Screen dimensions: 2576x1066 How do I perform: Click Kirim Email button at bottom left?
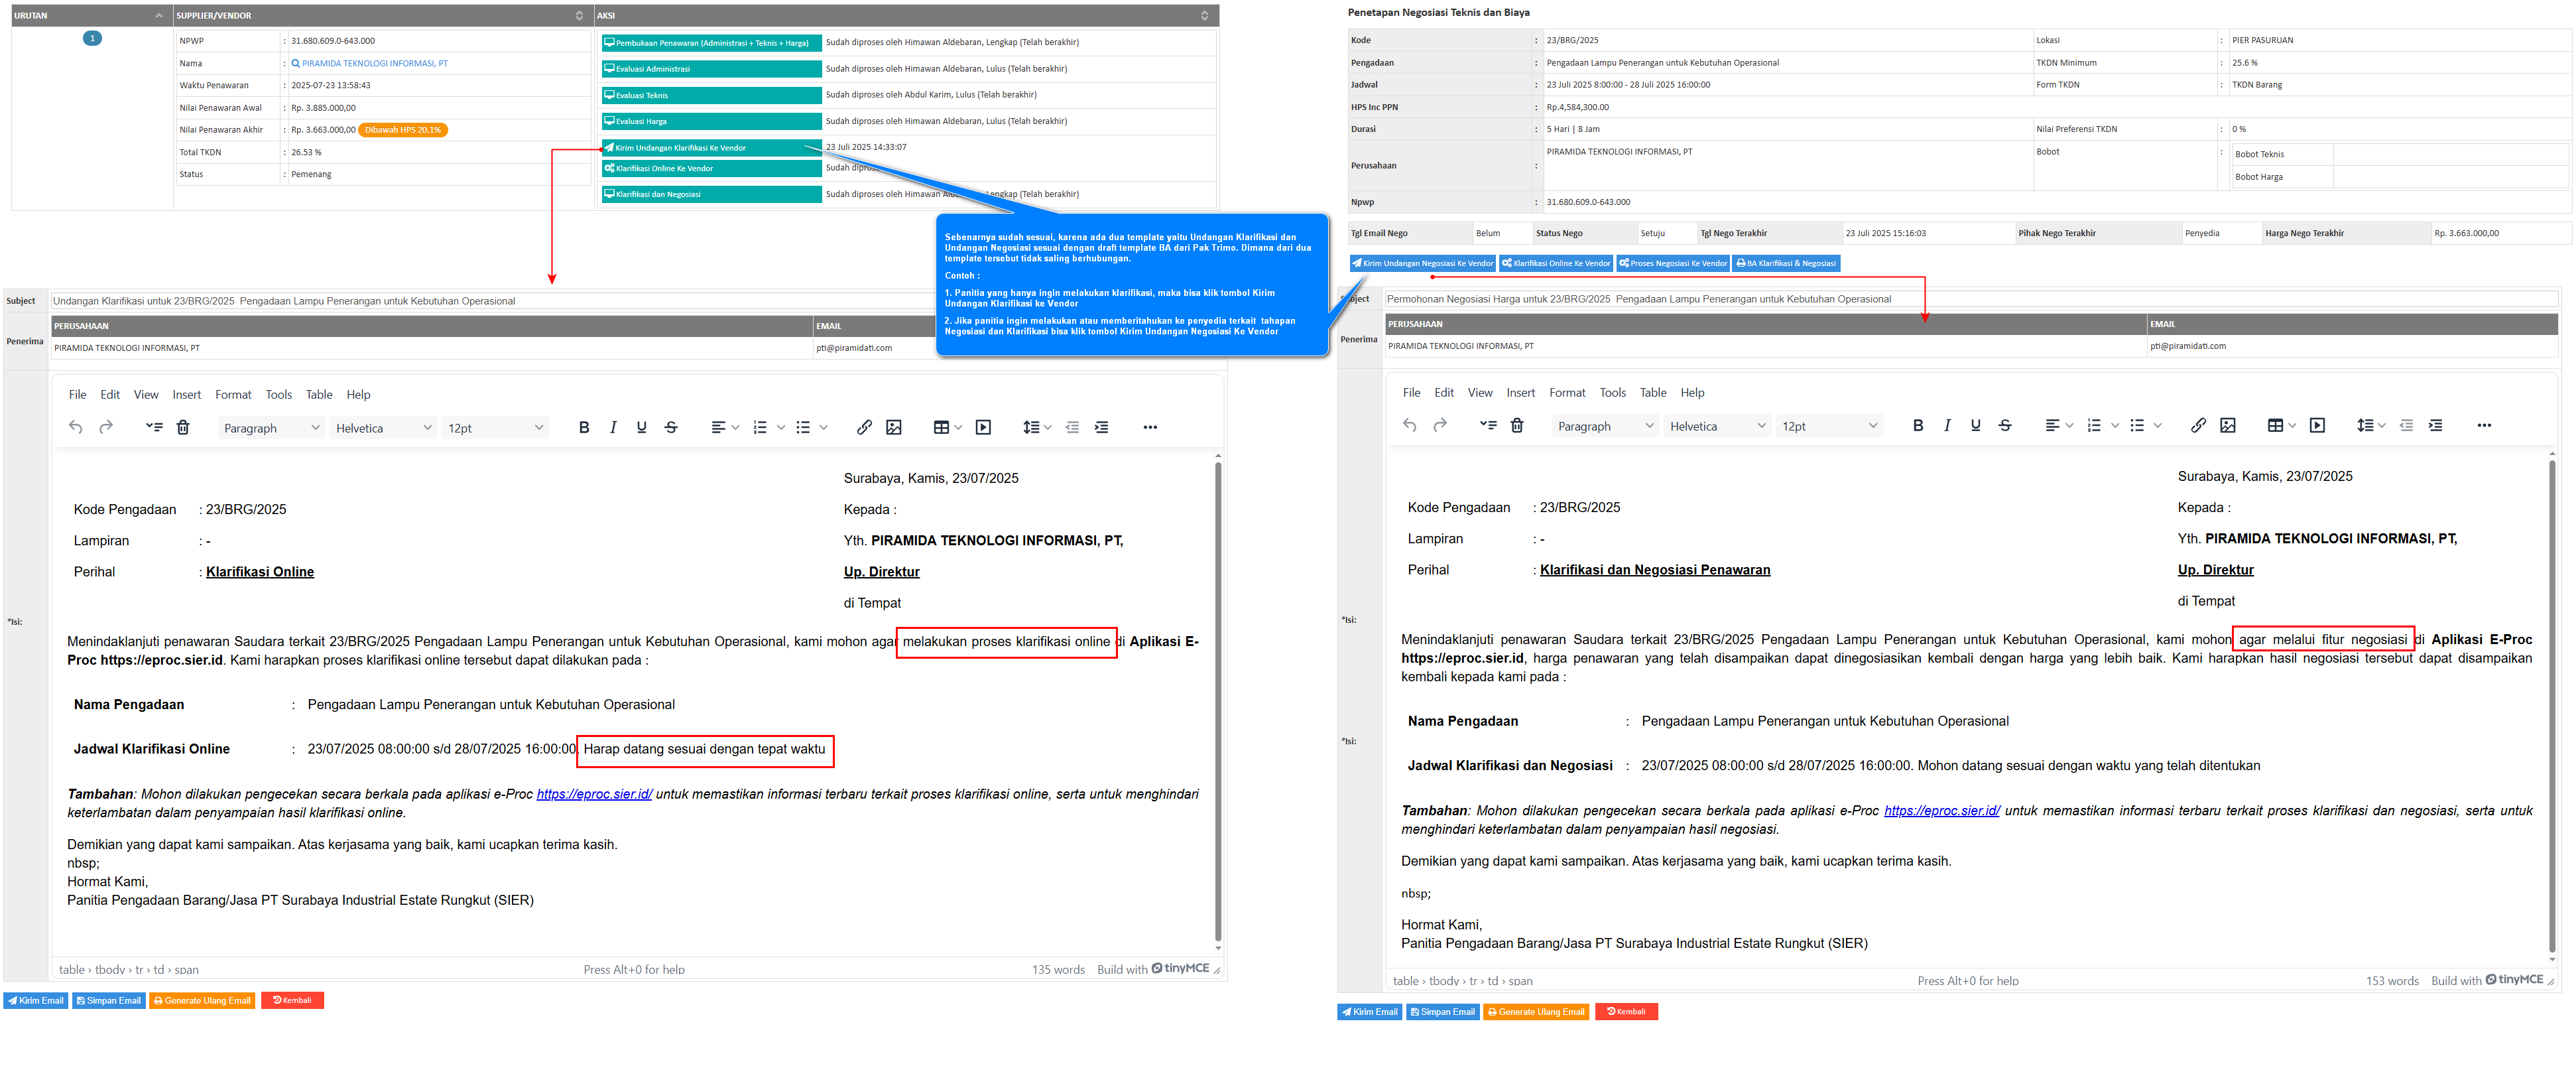coord(36,1000)
